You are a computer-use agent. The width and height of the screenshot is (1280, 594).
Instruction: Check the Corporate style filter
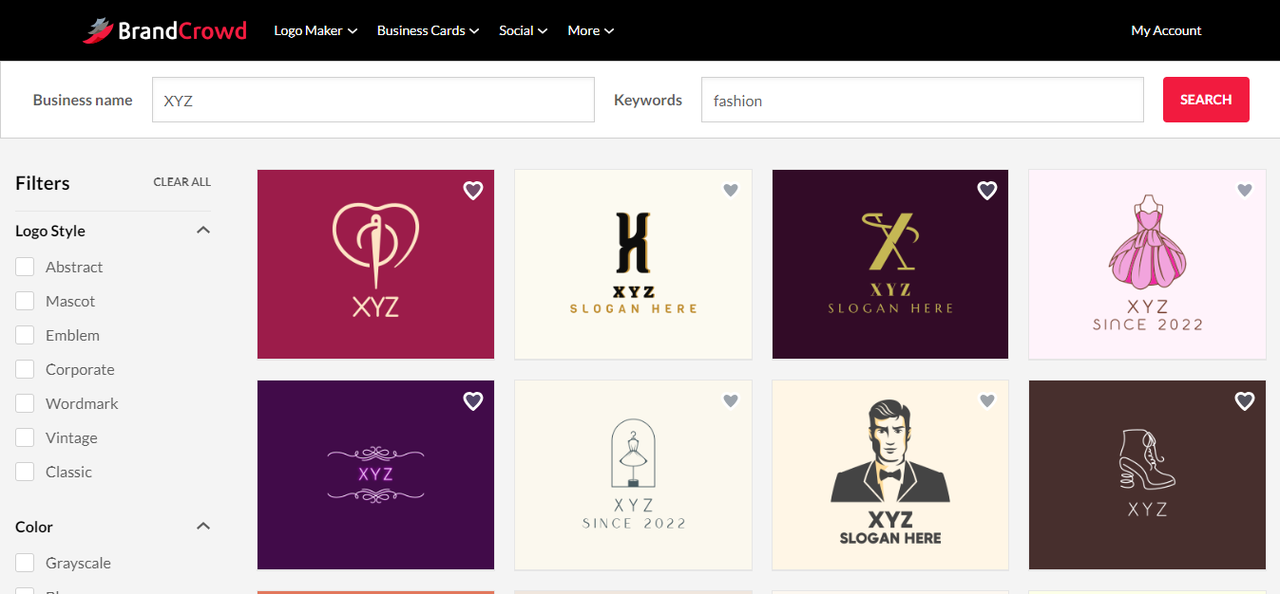point(25,369)
